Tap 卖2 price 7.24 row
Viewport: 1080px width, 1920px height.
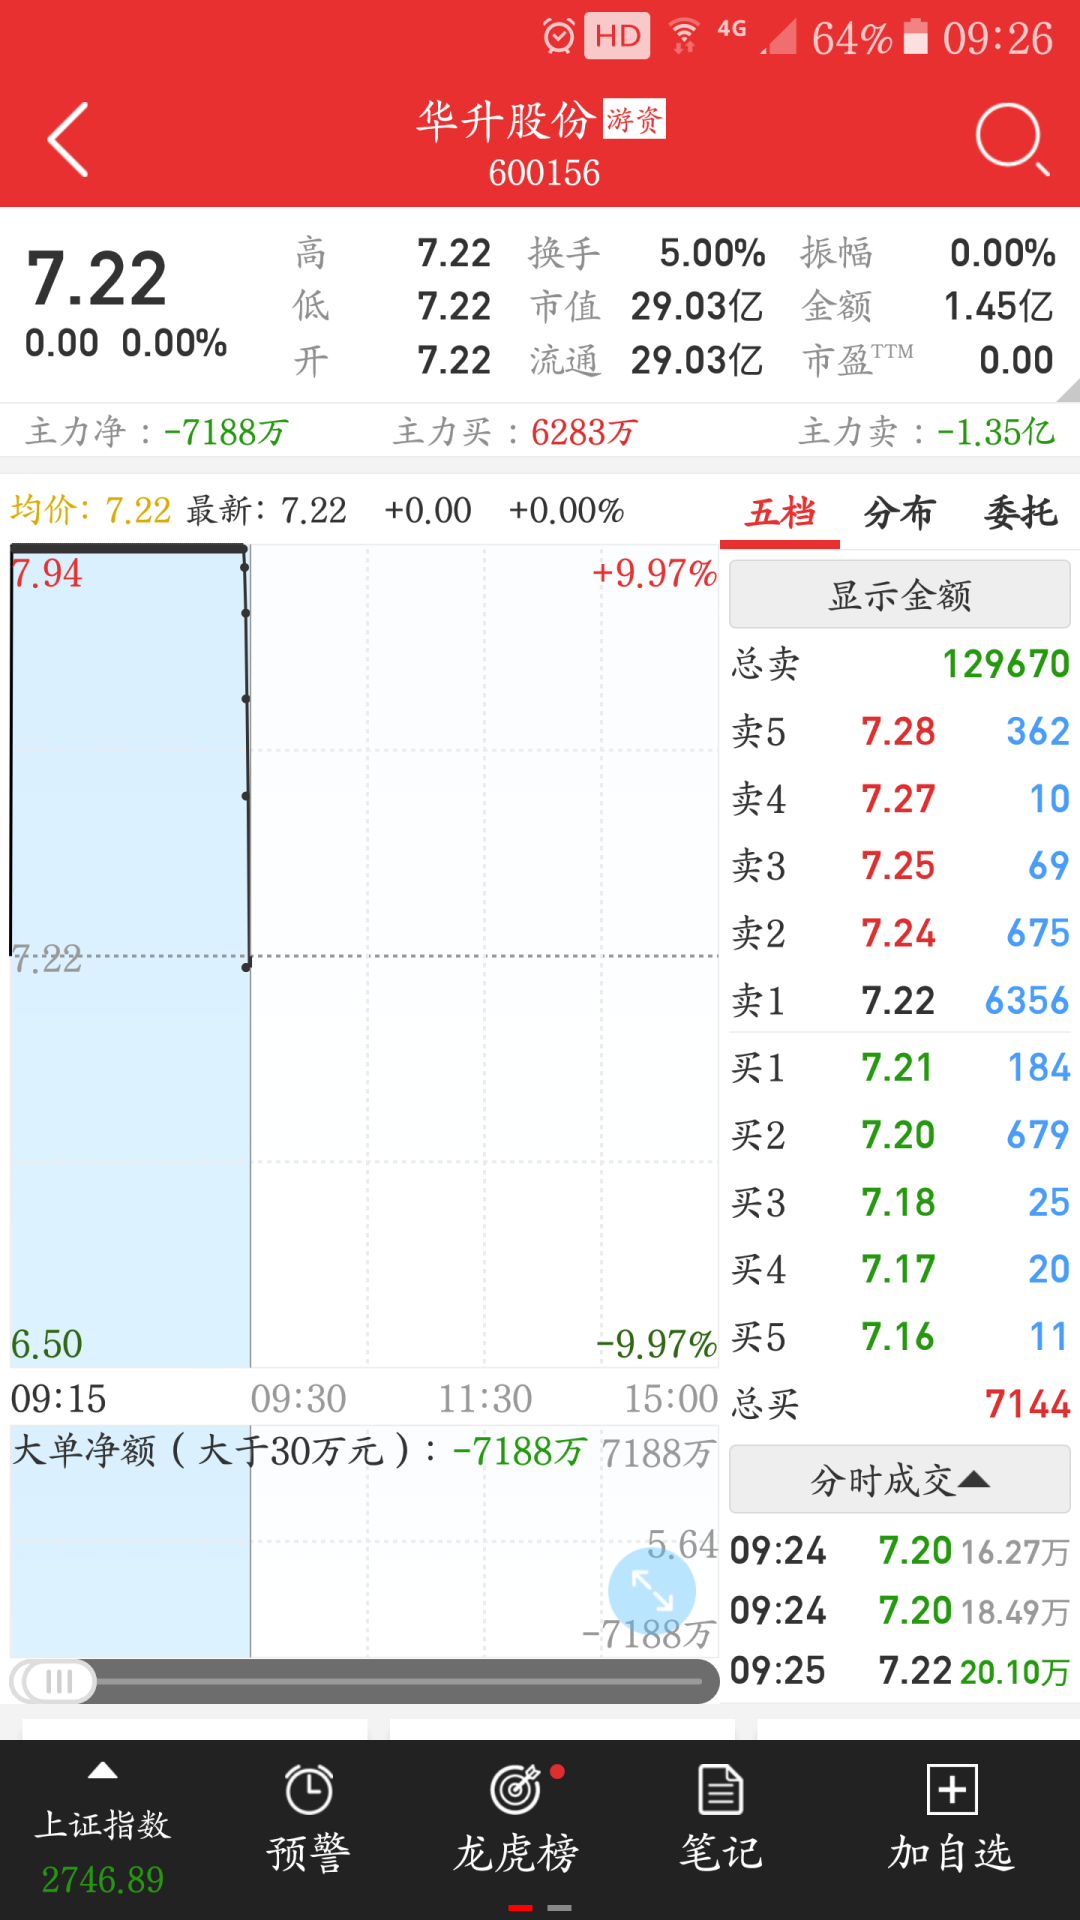click(900, 934)
